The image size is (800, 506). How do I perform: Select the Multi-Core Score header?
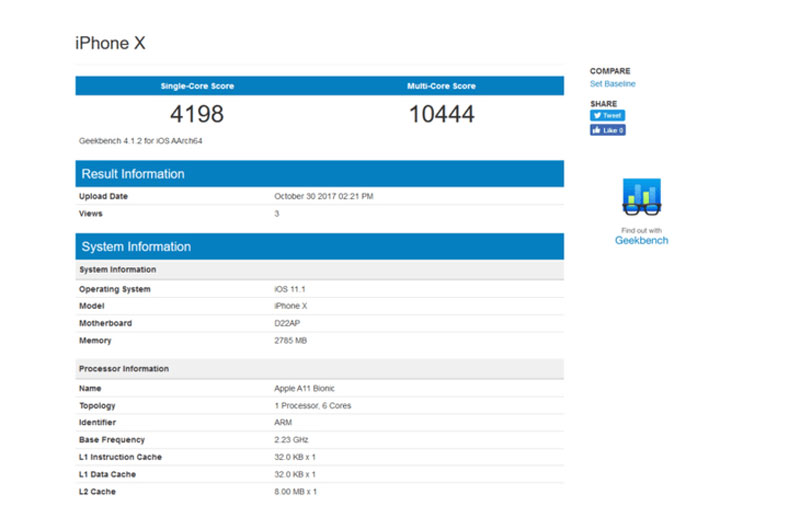(x=441, y=86)
